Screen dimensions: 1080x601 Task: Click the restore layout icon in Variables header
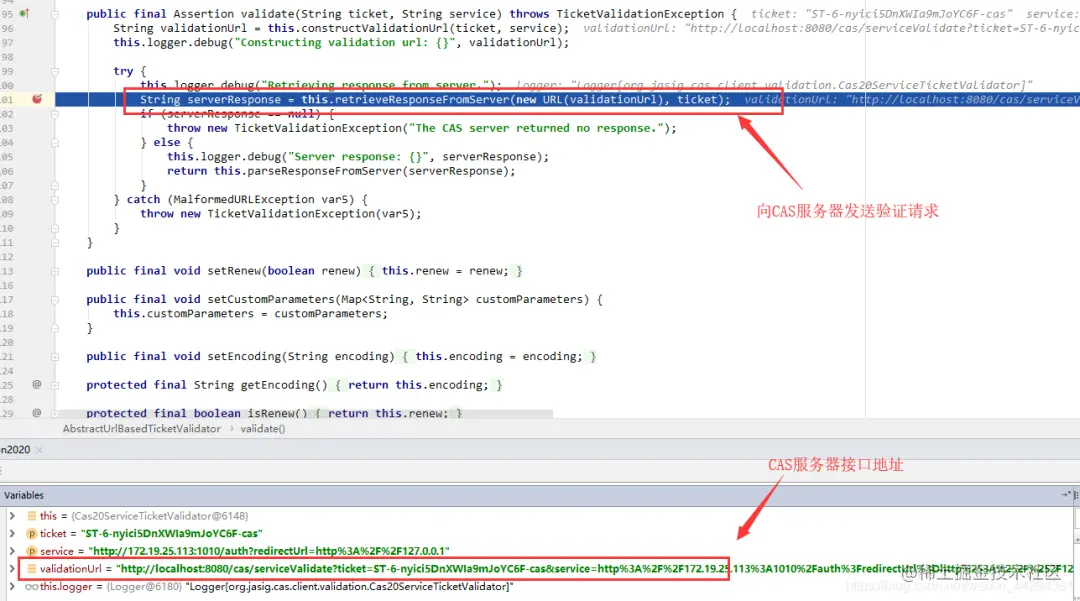tap(1066, 495)
